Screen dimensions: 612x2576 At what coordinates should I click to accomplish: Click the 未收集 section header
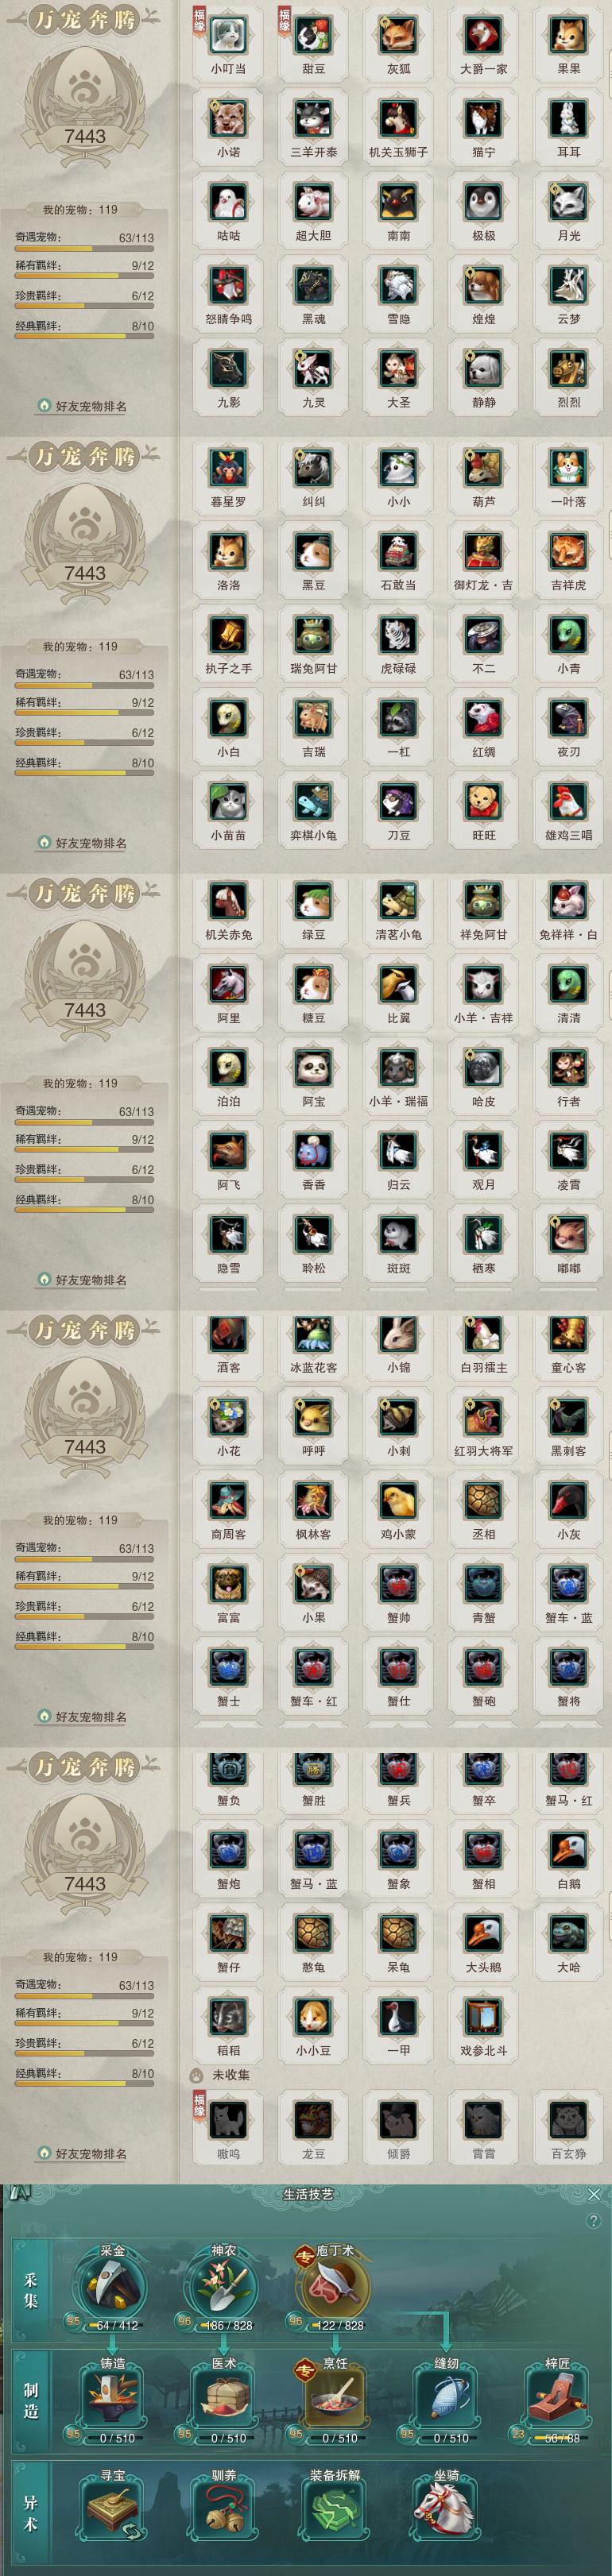(231, 2075)
